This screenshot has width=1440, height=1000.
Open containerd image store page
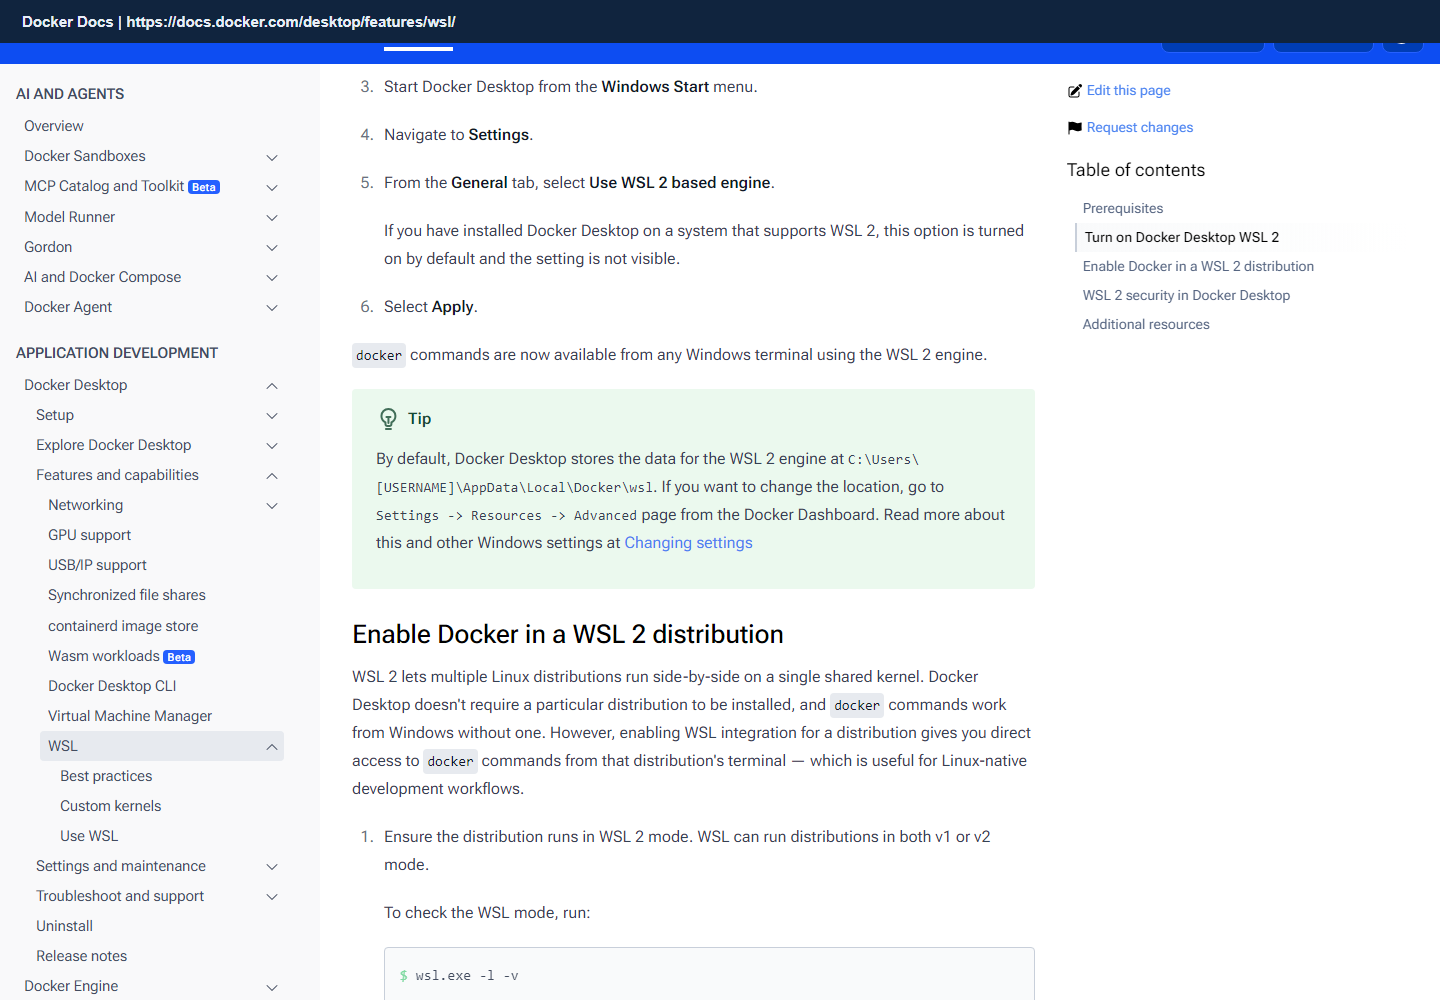point(123,626)
